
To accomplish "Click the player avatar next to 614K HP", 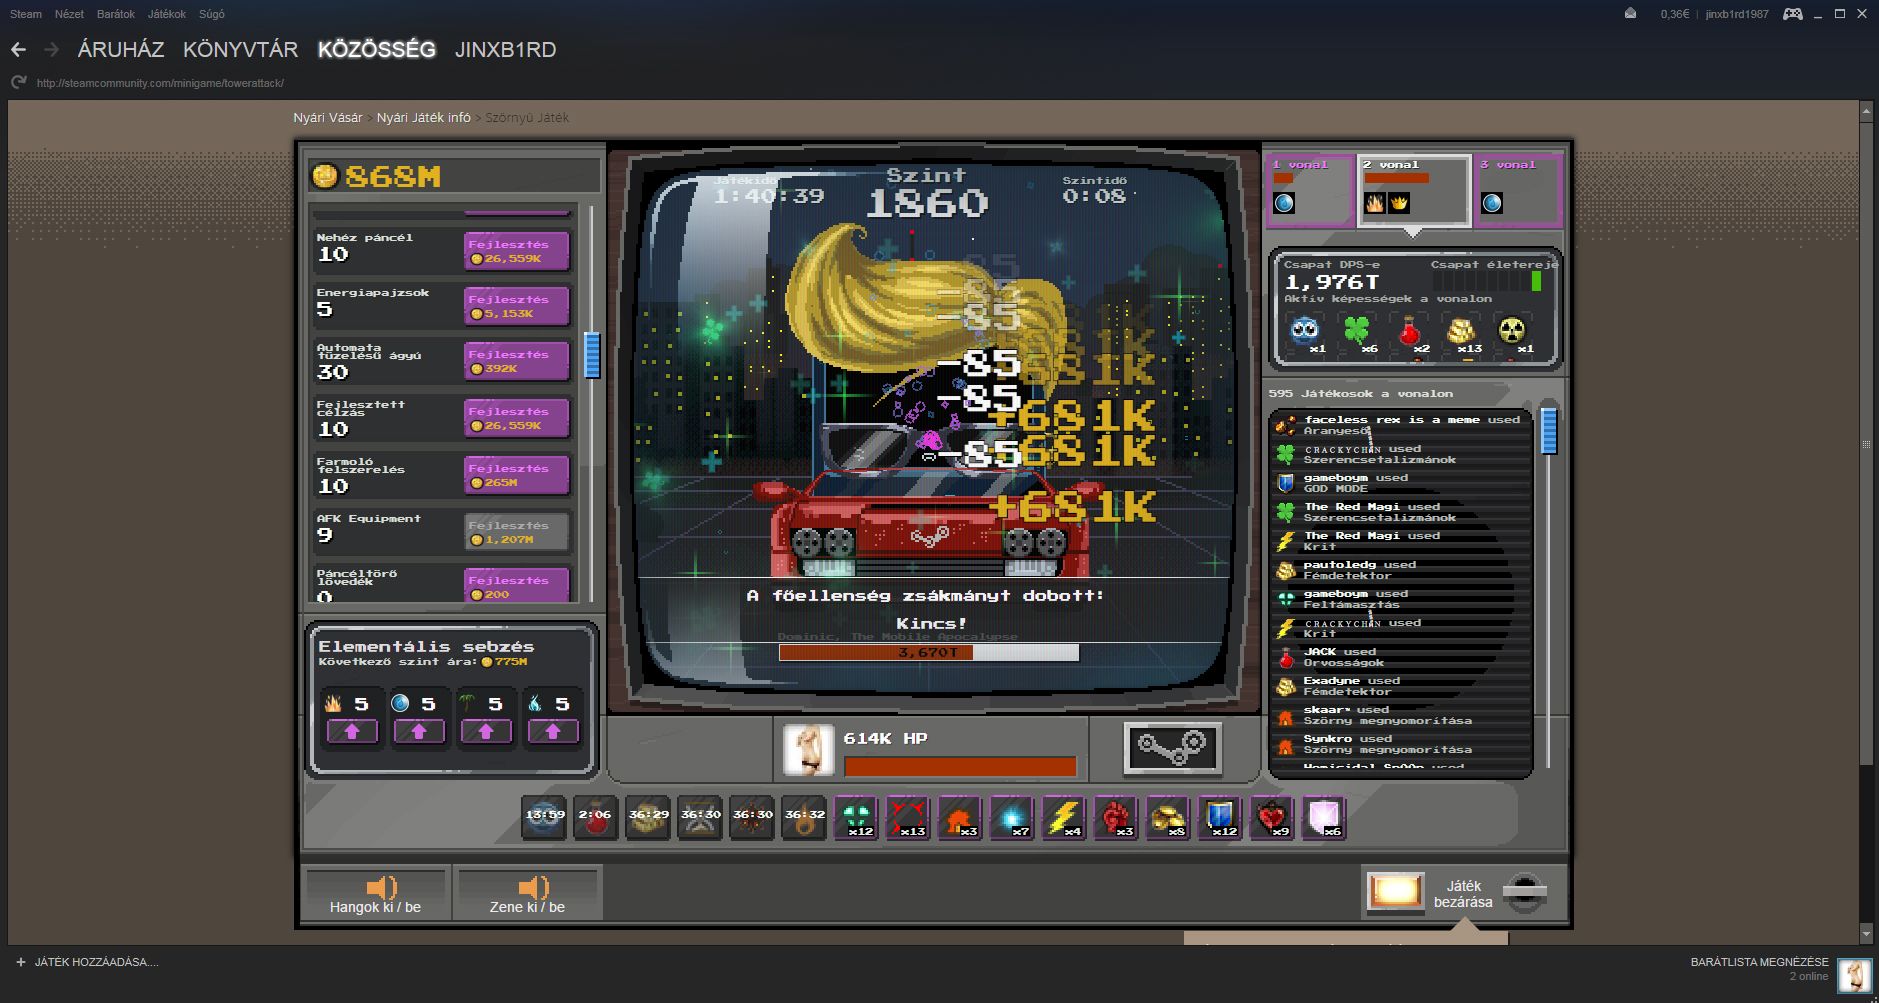I will 808,751.
